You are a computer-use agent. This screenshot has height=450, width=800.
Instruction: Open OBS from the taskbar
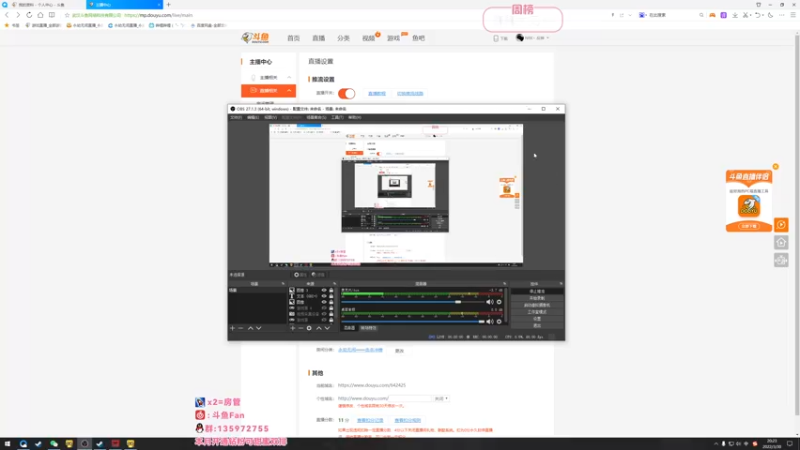(85, 444)
